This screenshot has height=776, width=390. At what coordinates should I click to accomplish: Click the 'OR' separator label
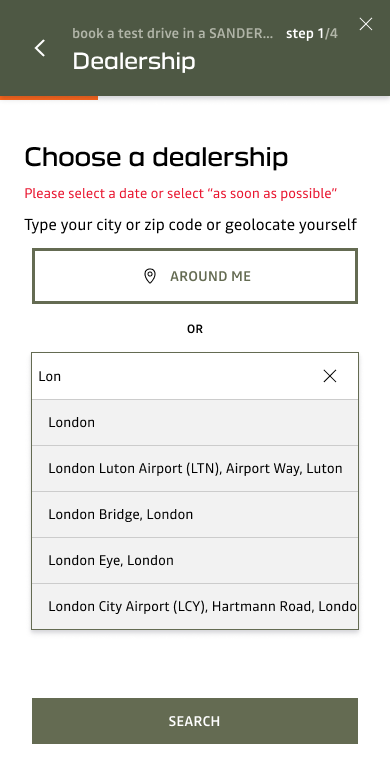195,329
